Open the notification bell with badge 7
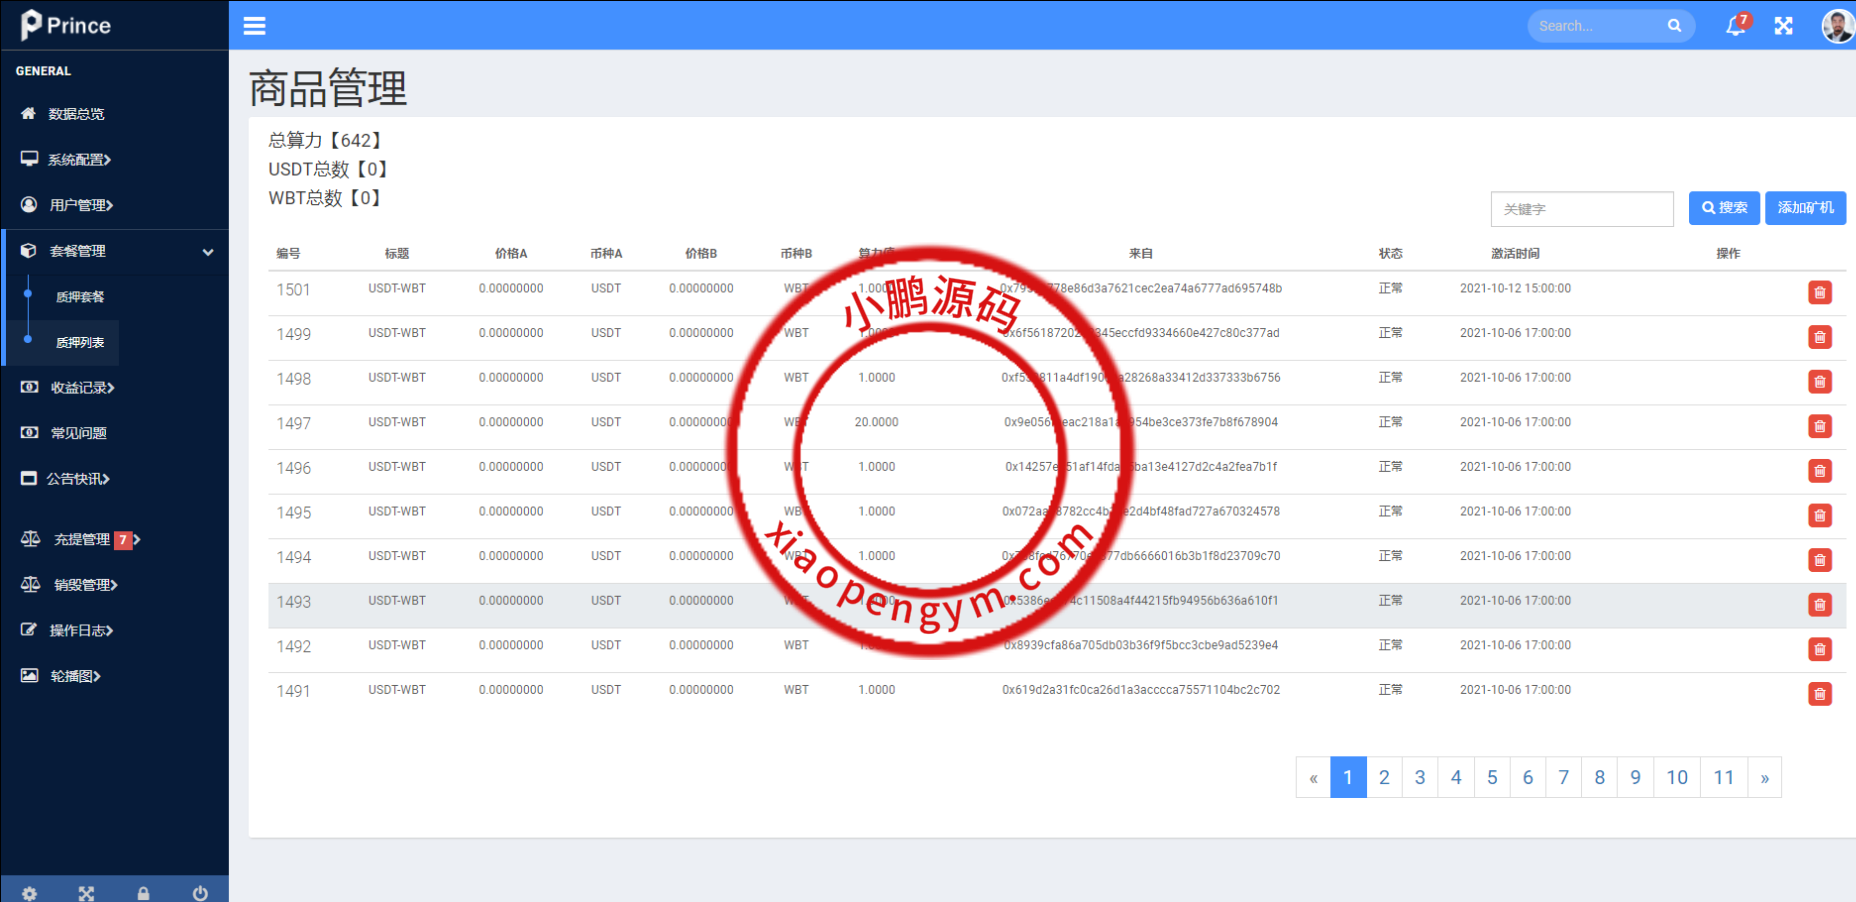1856x902 pixels. coord(1734,26)
